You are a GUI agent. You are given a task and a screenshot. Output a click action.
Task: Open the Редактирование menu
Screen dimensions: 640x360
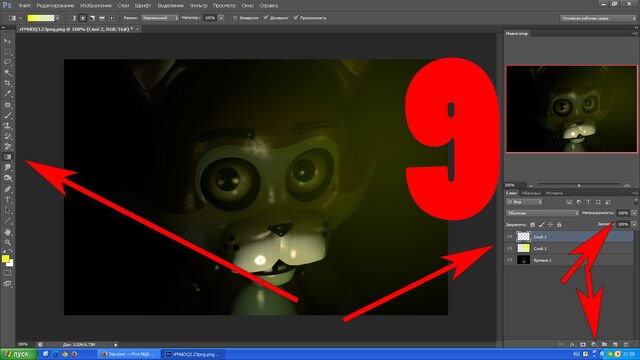56,6
